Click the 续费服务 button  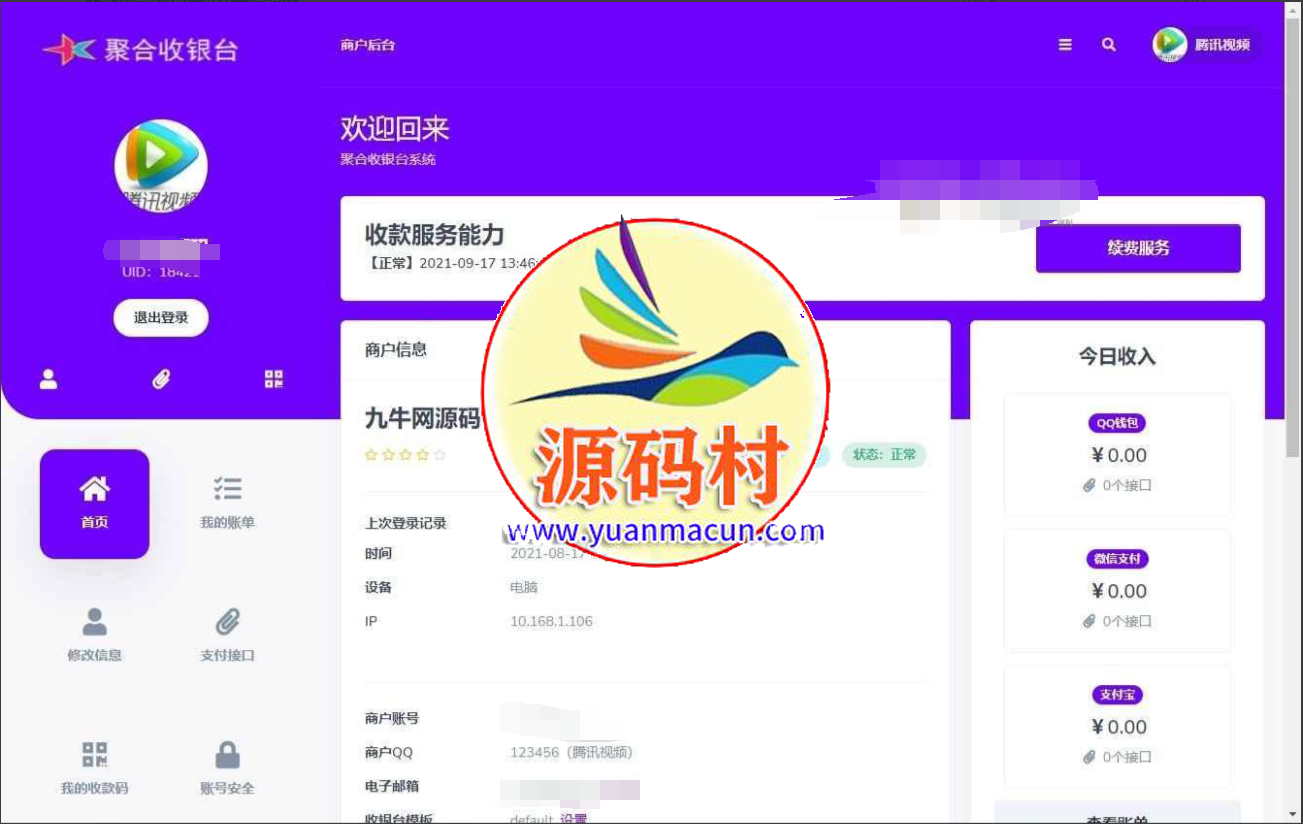point(1138,248)
